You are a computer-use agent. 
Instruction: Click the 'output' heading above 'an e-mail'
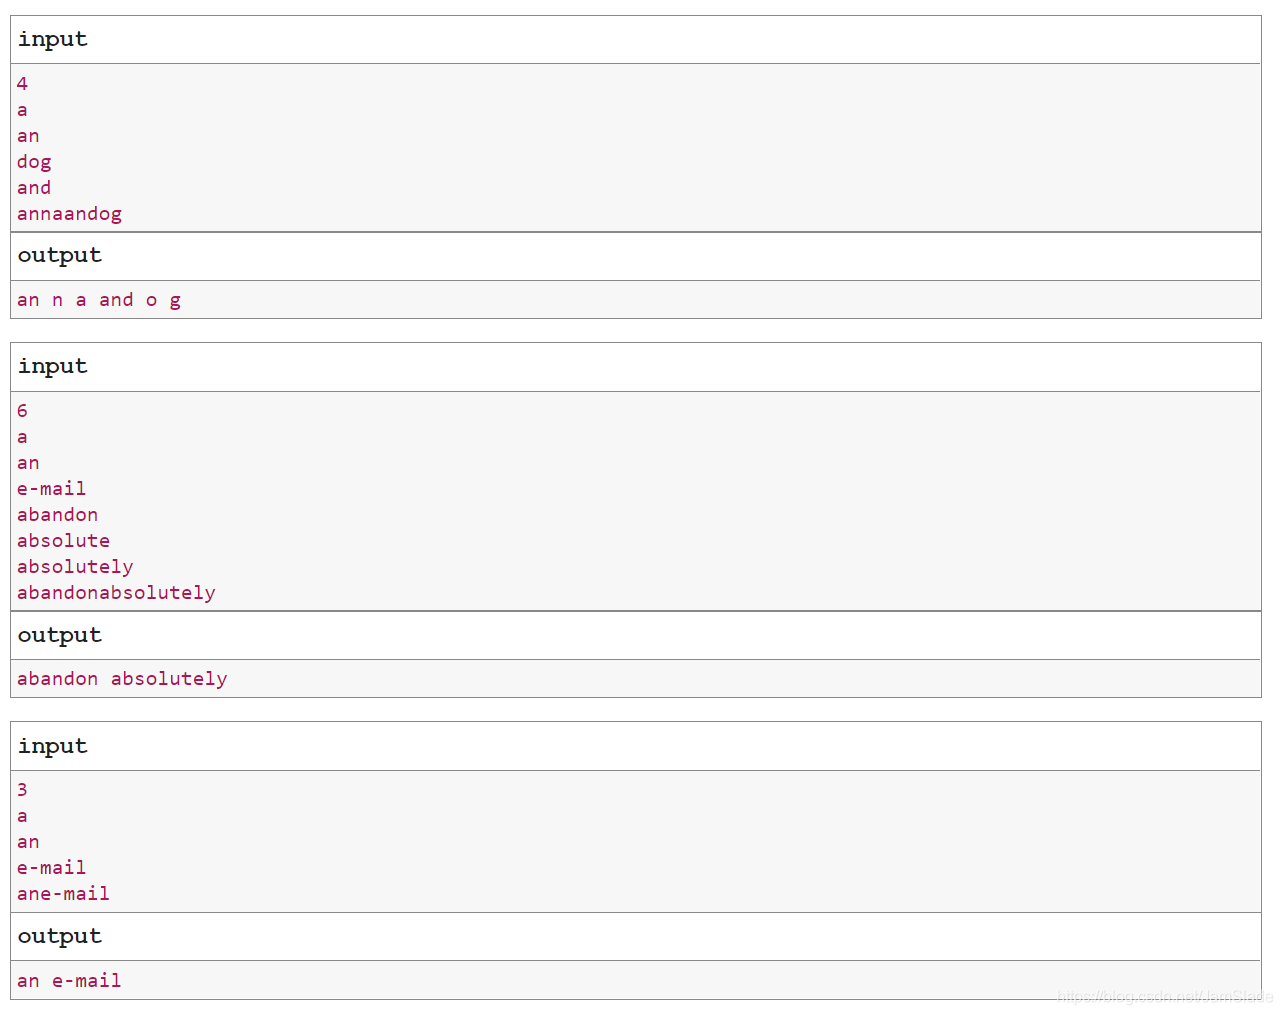[60, 937]
